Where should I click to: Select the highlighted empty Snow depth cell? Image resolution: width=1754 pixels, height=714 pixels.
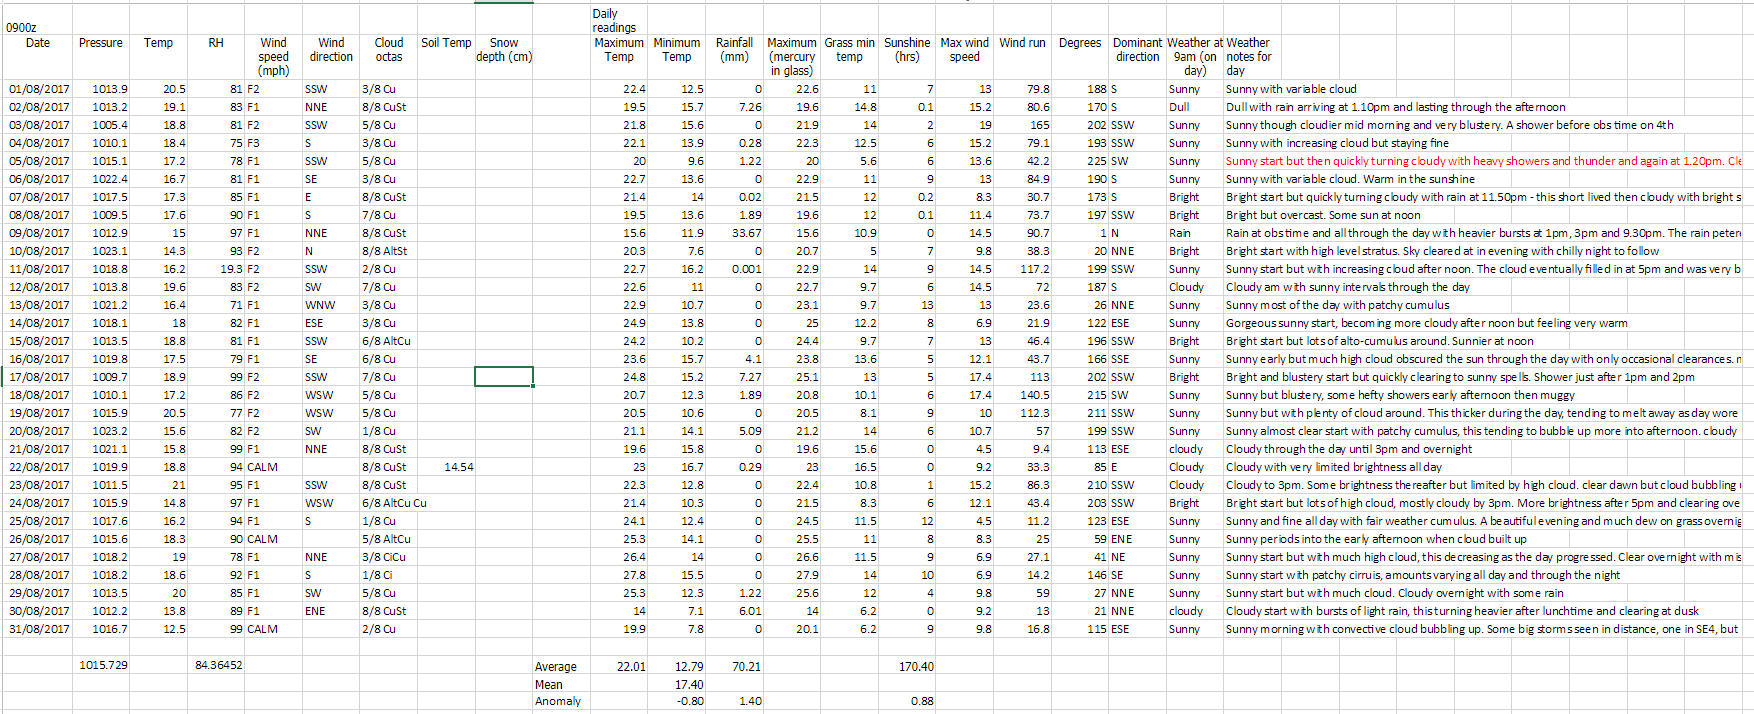[x=503, y=377]
